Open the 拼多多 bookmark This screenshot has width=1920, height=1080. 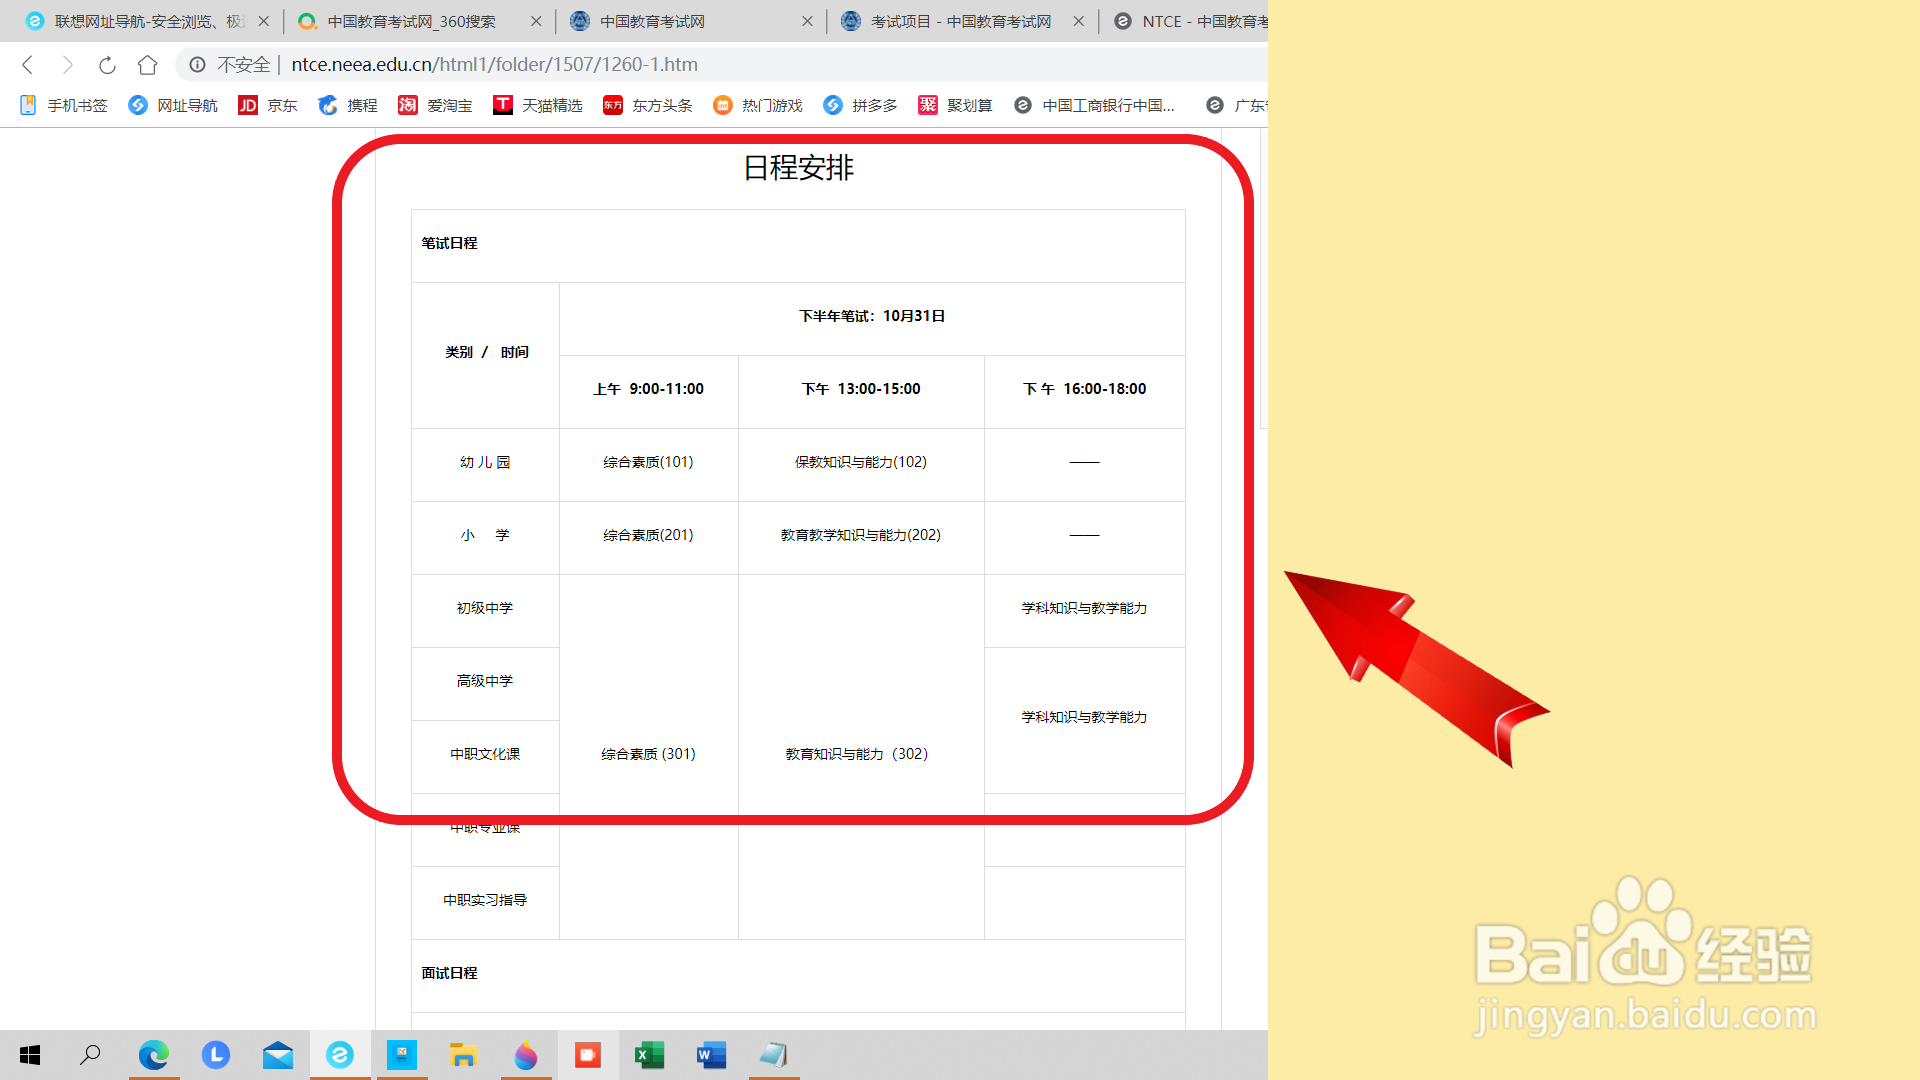860,105
